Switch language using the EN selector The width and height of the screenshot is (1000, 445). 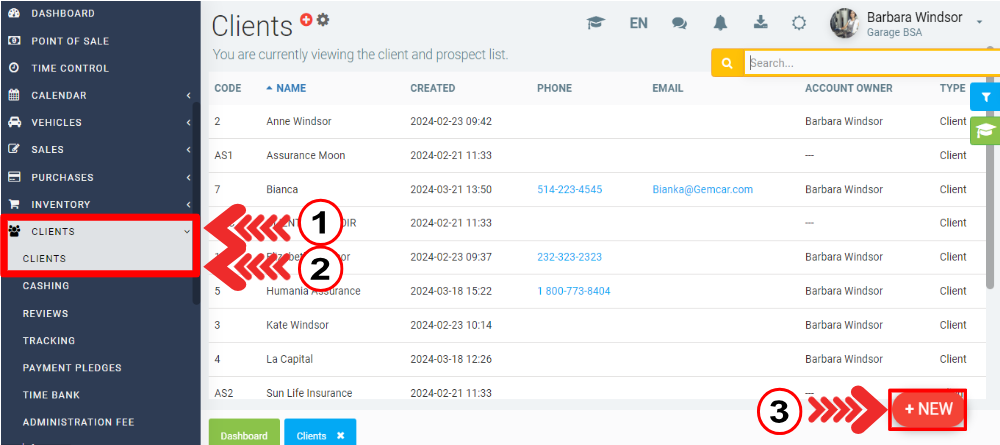[x=638, y=23]
